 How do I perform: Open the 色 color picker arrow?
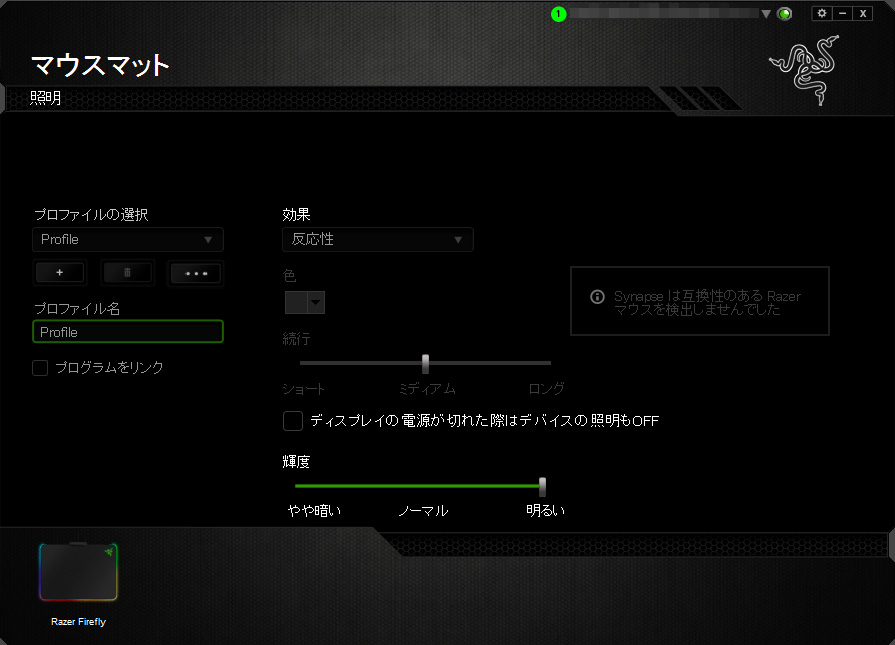click(x=316, y=303)
